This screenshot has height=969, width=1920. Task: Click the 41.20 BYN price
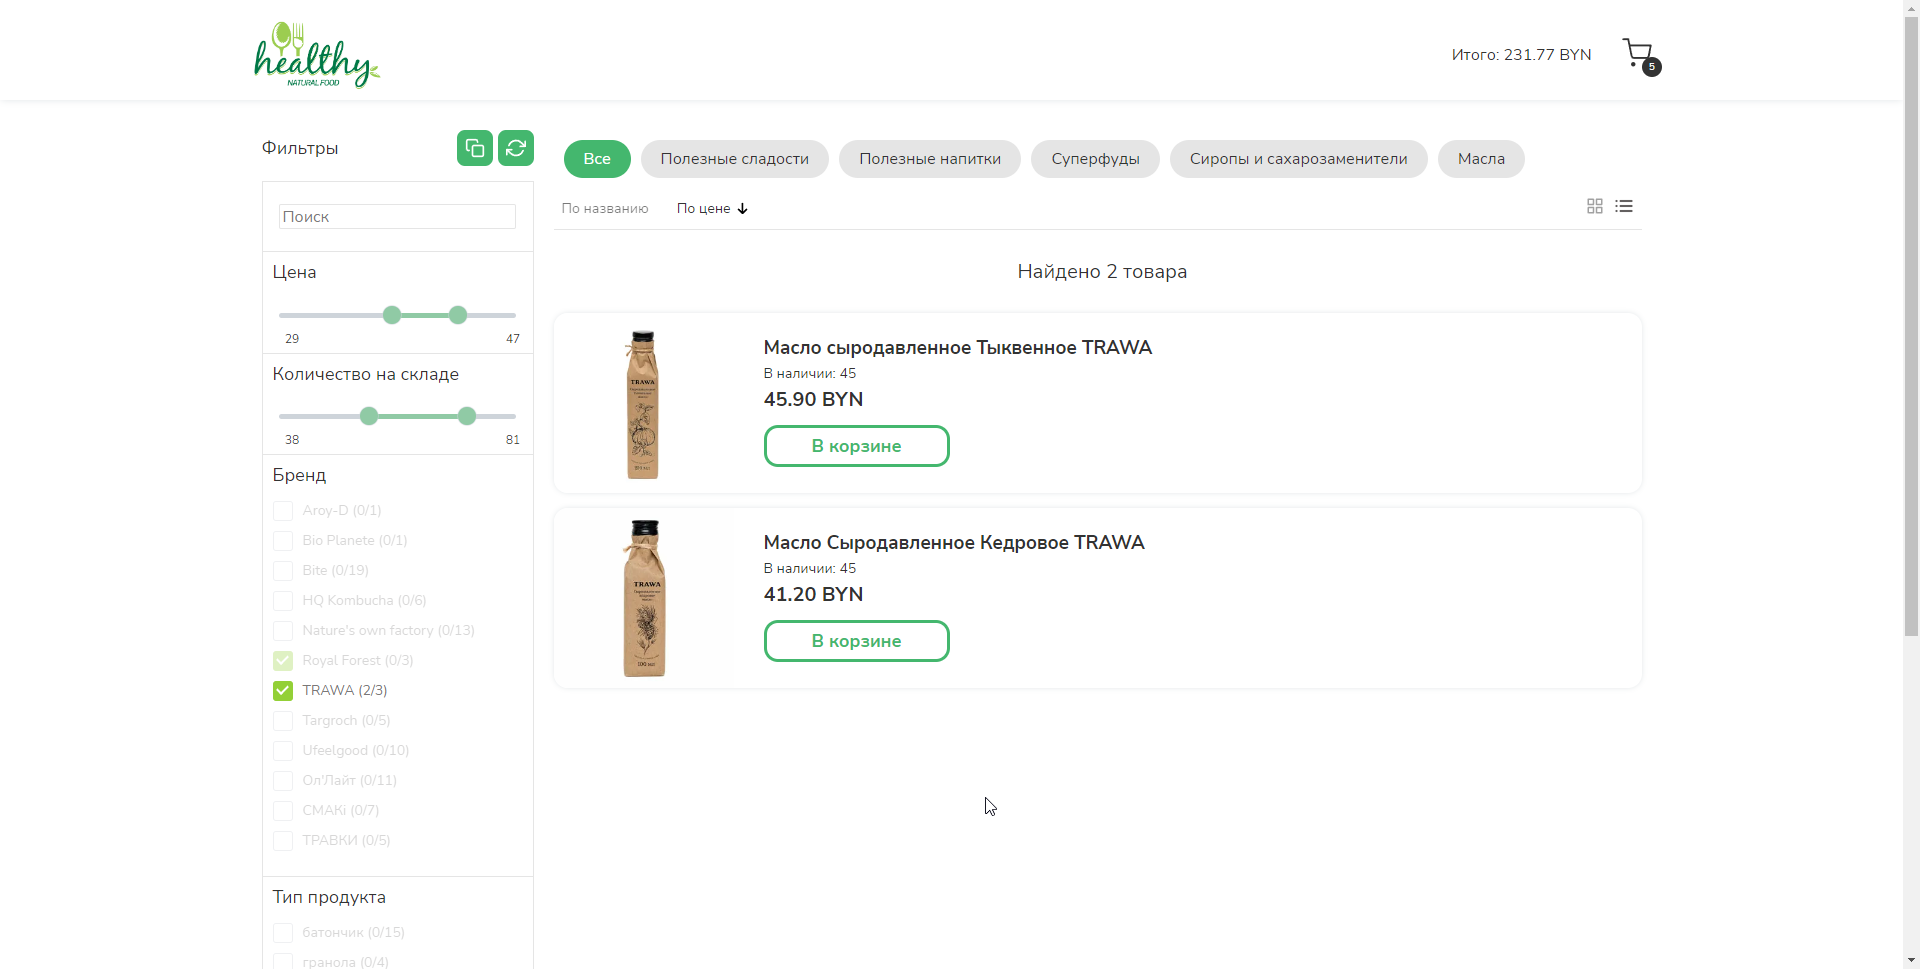813,595
